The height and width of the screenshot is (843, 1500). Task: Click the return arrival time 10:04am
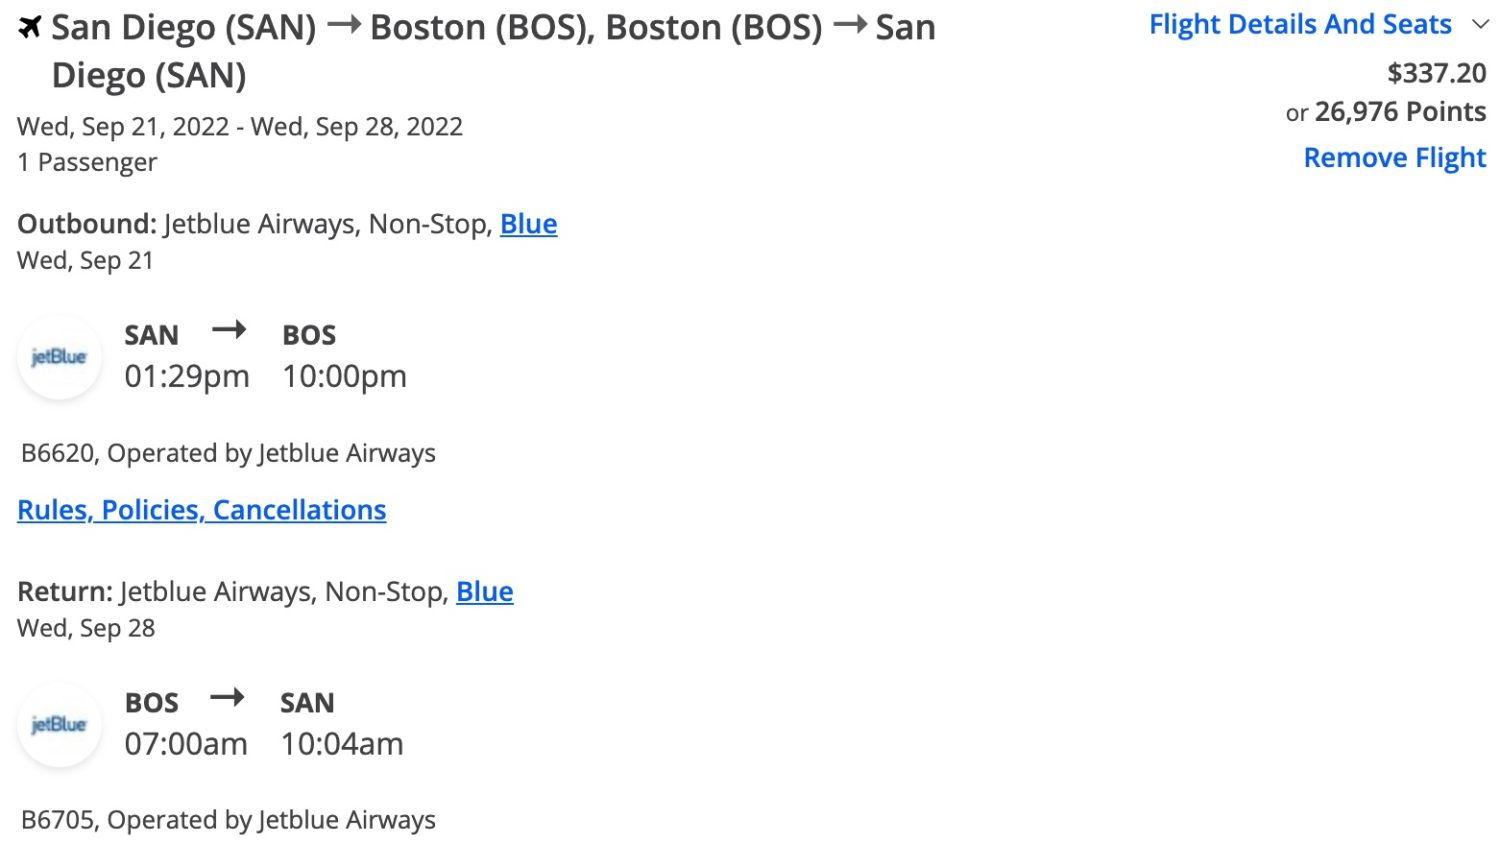343,743
